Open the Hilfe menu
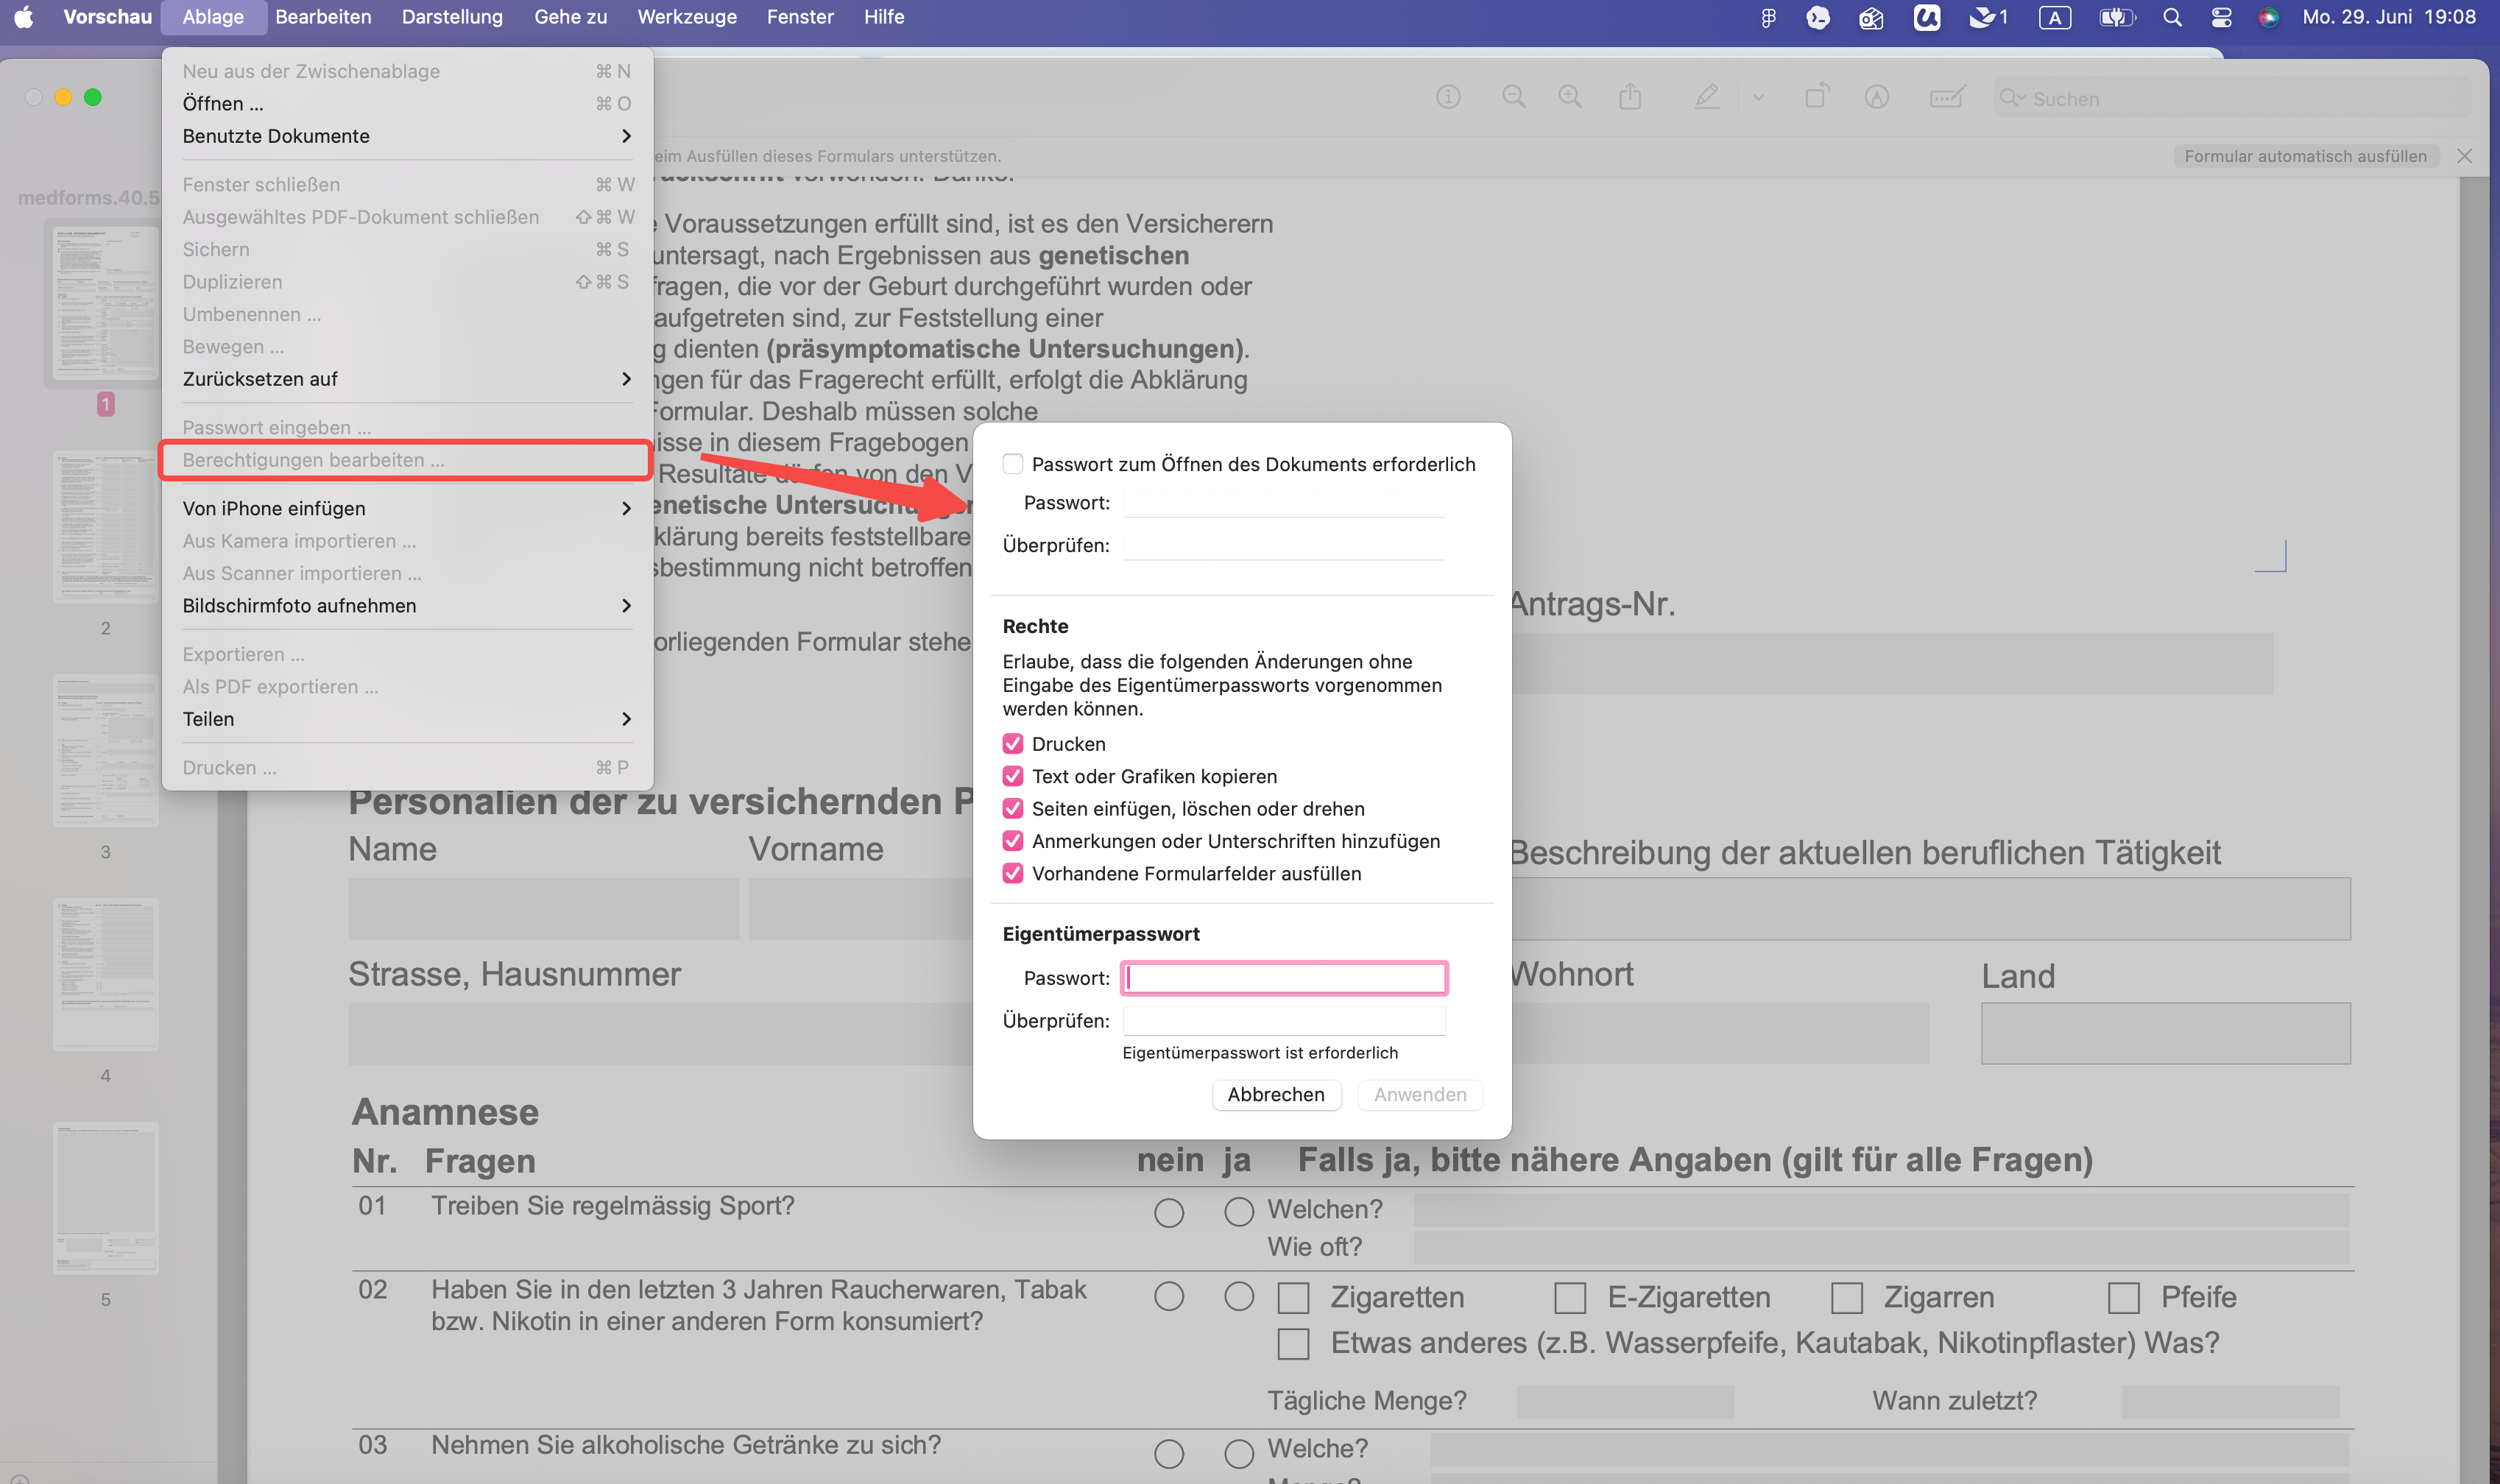The image size is (2500, 1484). pos(884,17)
